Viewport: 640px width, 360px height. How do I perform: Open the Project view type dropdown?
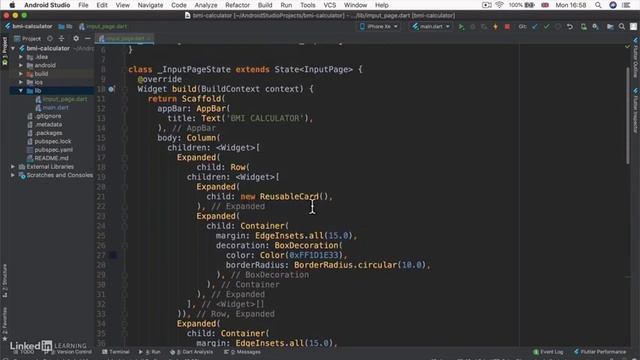click(x=27, y=38)
